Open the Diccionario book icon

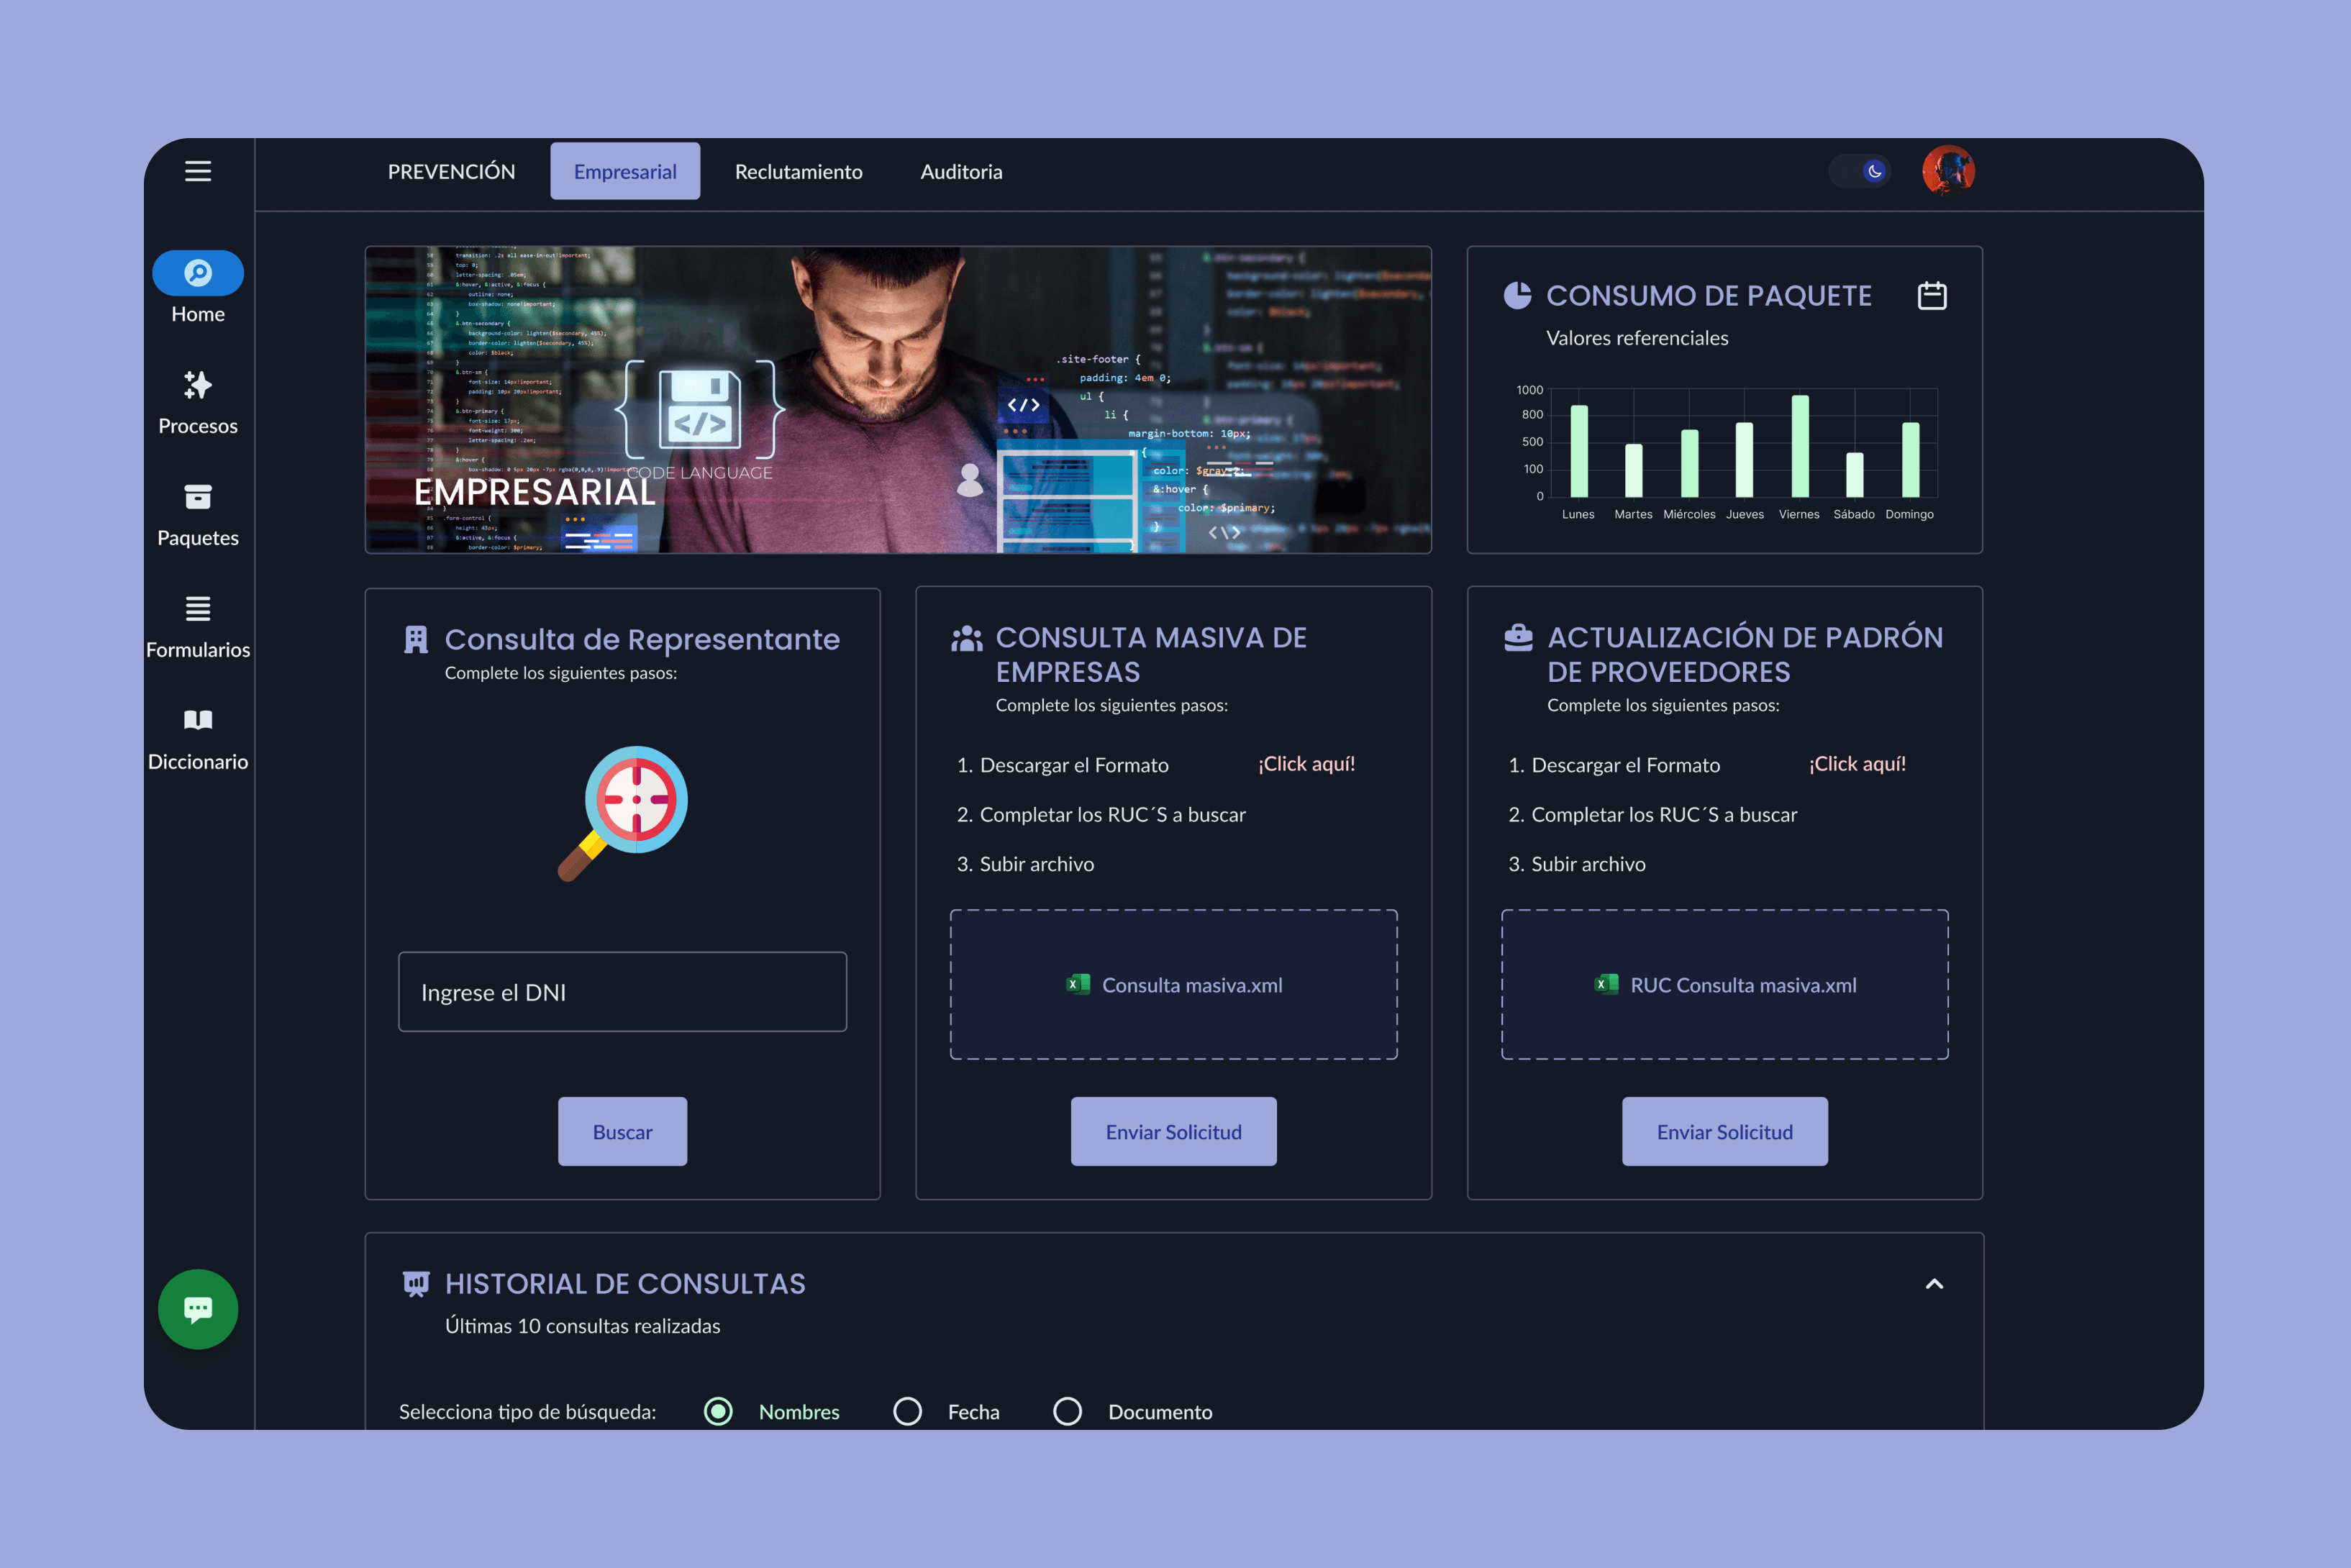point(198,721)
